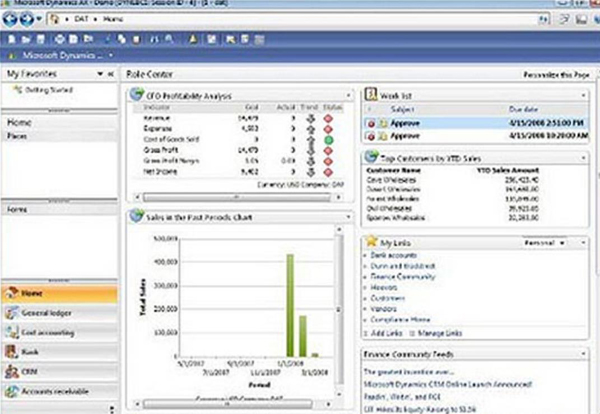
Task: Open Sales in the Past Periods Chart menu
Action: [349, 217]
